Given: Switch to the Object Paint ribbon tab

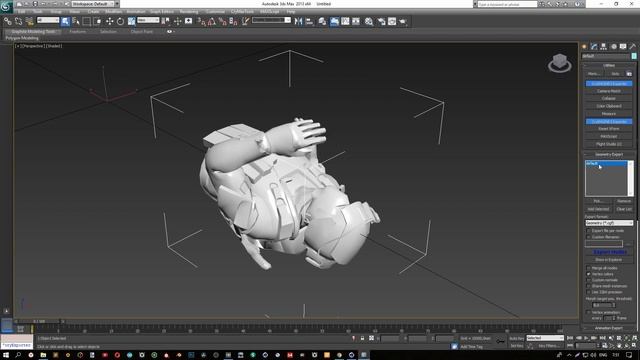Looking at the screenshot, I should coord(142,31).
